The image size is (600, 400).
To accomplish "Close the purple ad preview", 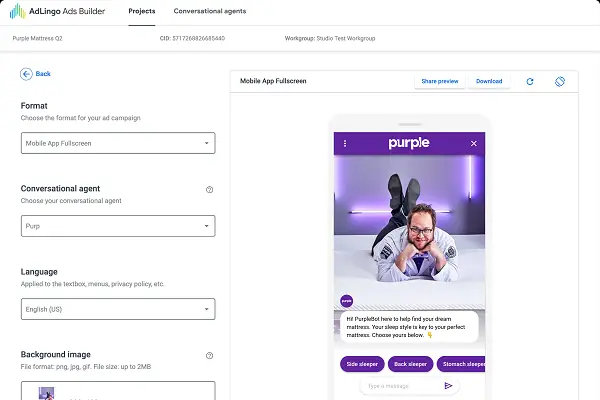I will (473, 143).
